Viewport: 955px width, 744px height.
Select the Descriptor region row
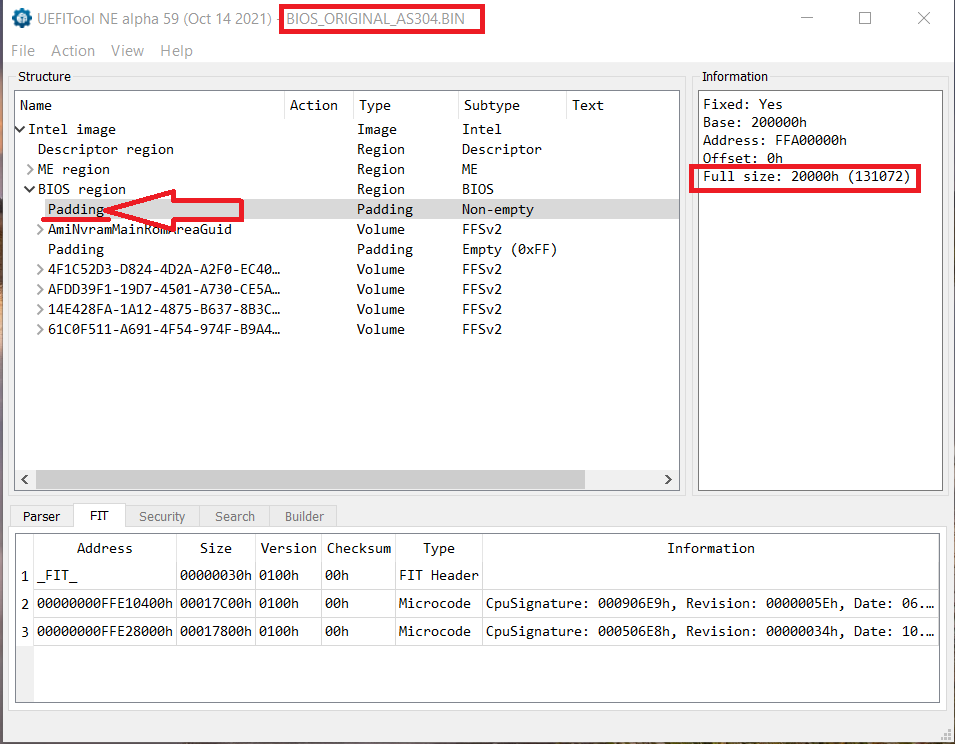(x=347, y=149)
